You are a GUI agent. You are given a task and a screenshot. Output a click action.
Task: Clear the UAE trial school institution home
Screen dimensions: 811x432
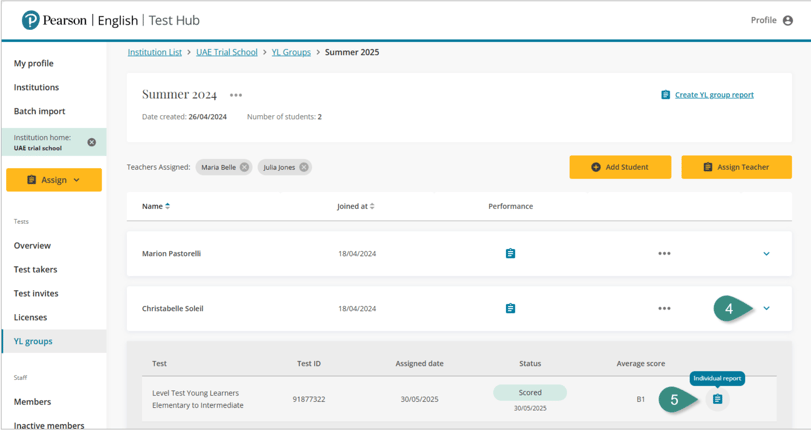[92, 142]
